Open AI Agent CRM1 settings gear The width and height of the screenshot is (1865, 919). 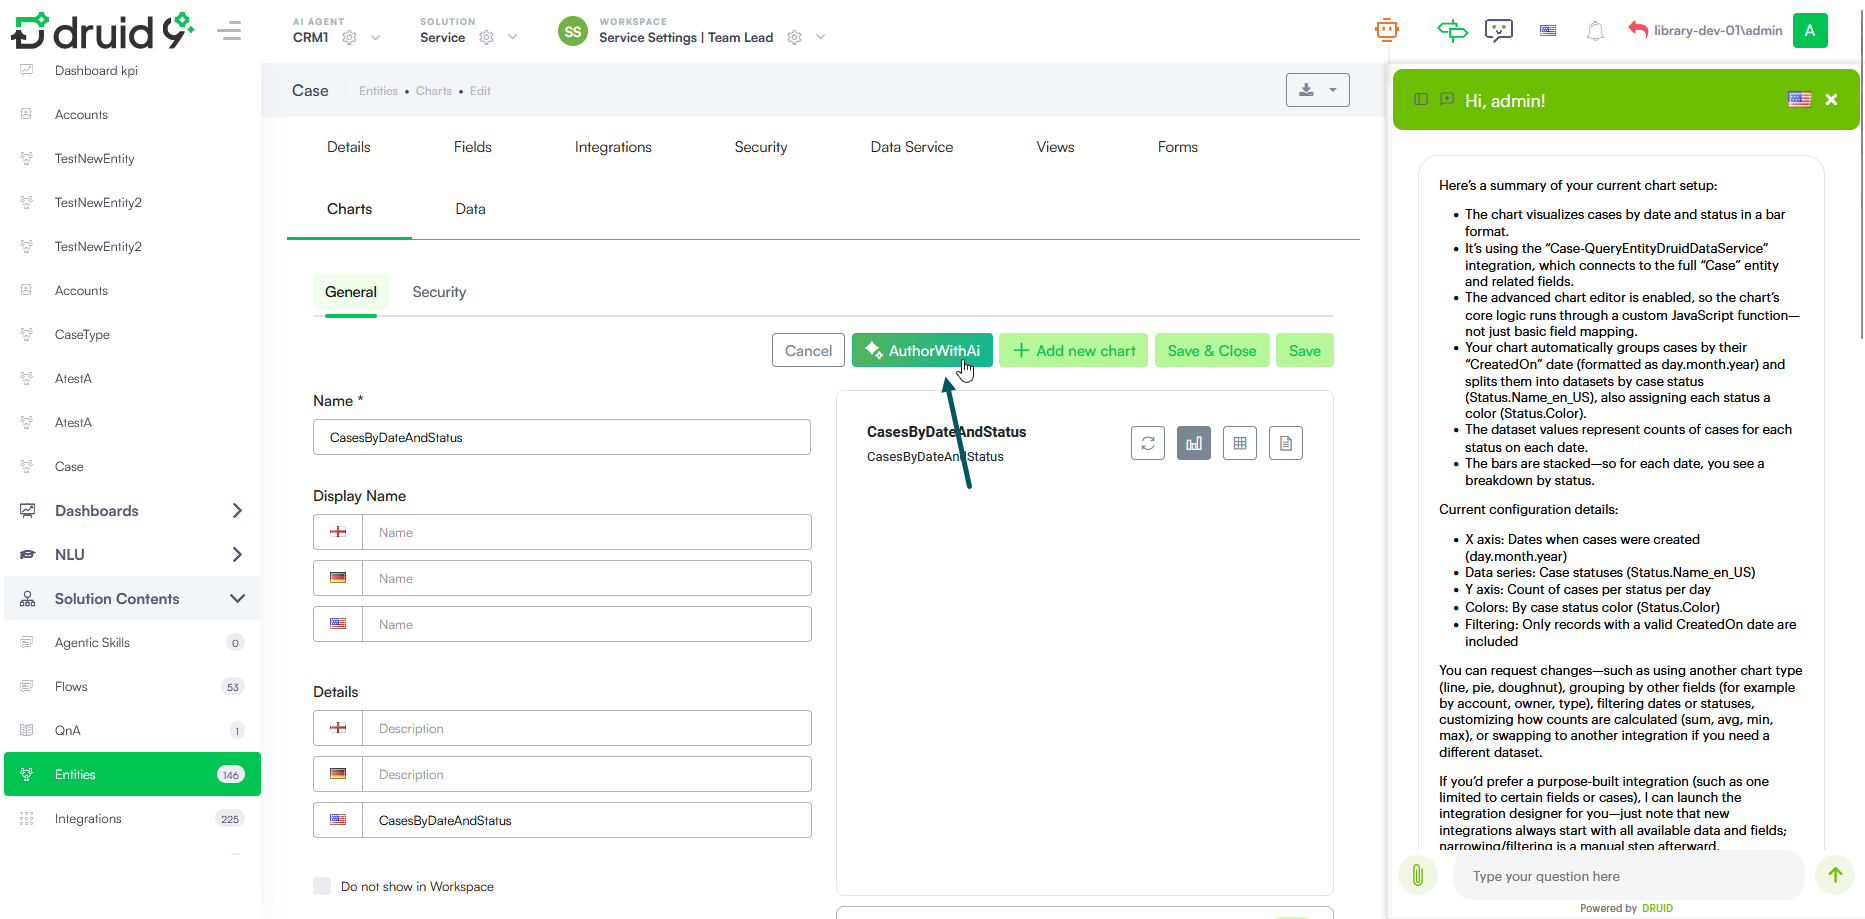tap(349, 38)
